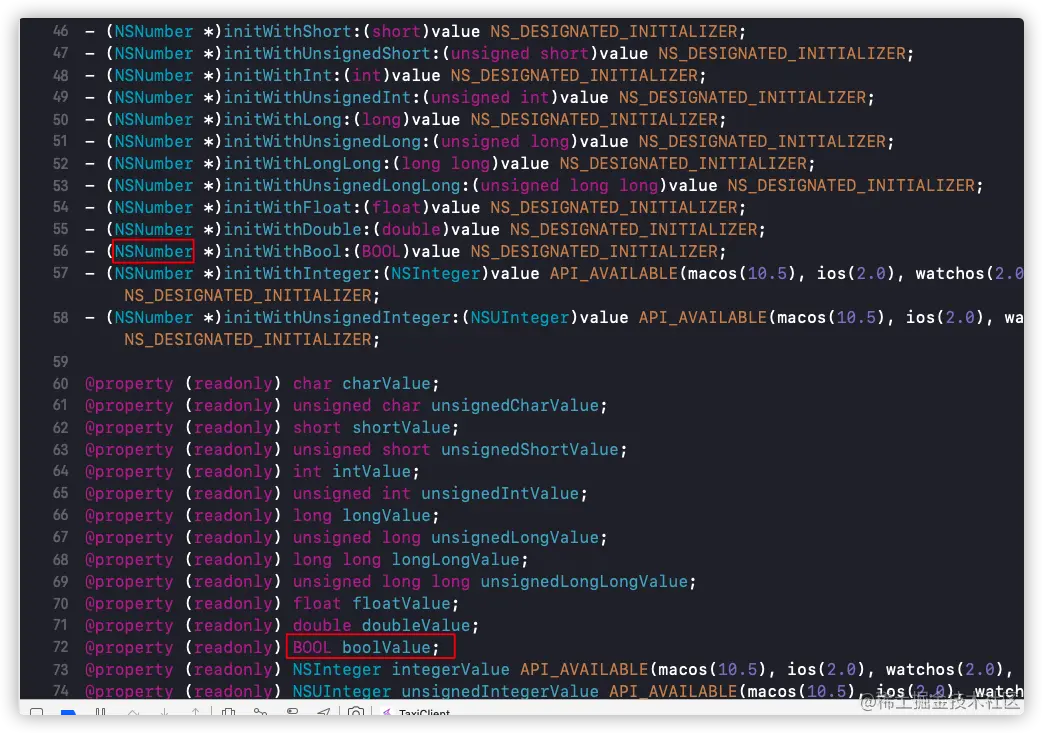Click line number 46 in gutter
Screen dimensions: 1042x733
pyautogui.click(x=60, y=31)
